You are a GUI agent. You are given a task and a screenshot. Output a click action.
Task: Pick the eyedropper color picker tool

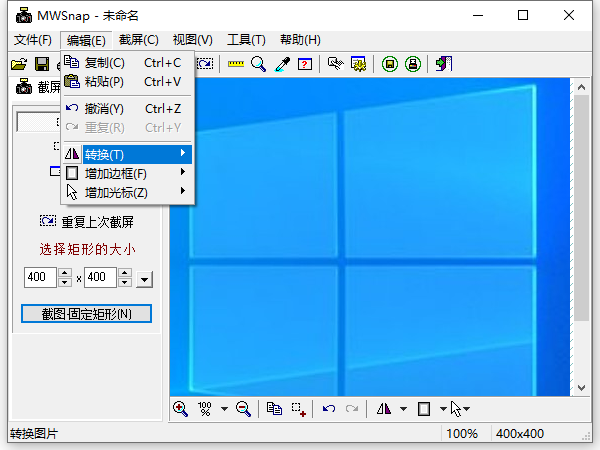point(282,64)
